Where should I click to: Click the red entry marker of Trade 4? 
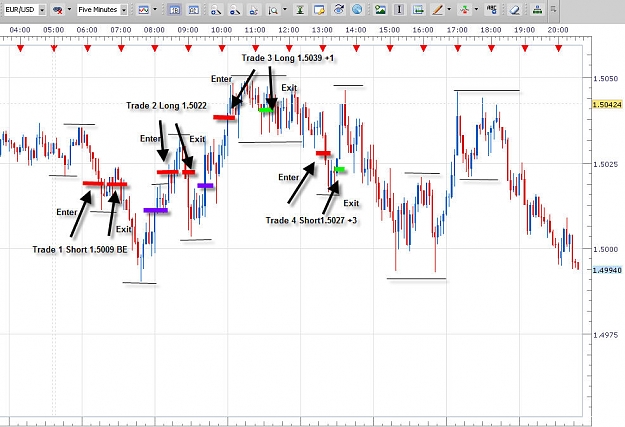323,153
